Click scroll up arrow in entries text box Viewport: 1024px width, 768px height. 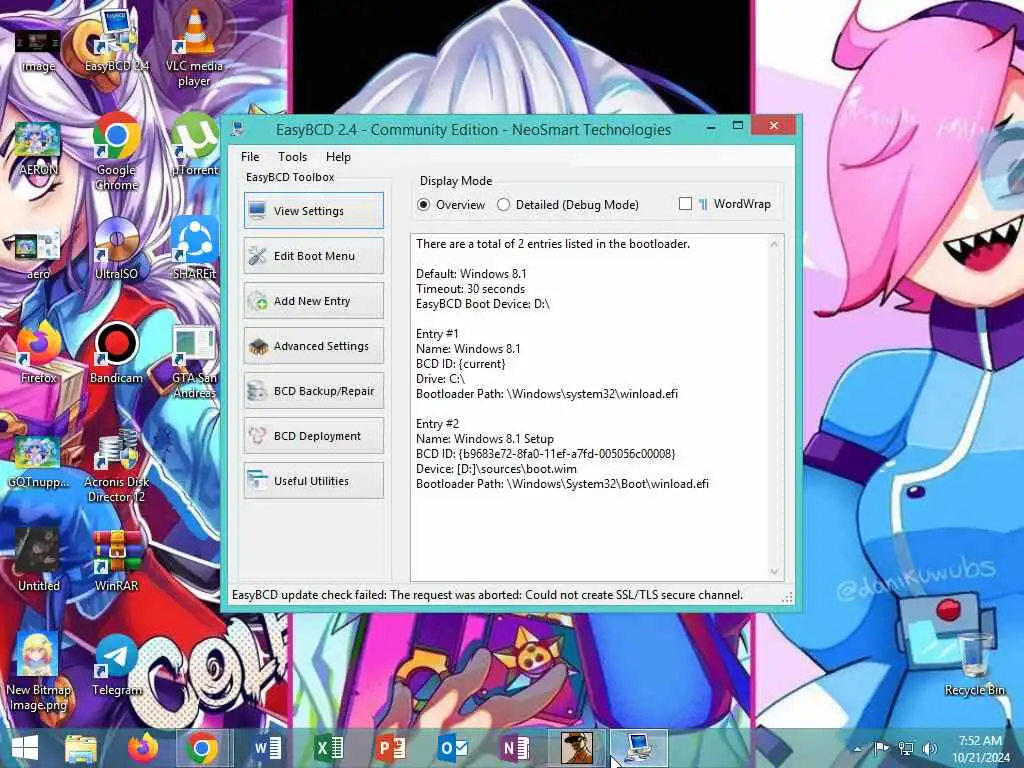point(774,244)
